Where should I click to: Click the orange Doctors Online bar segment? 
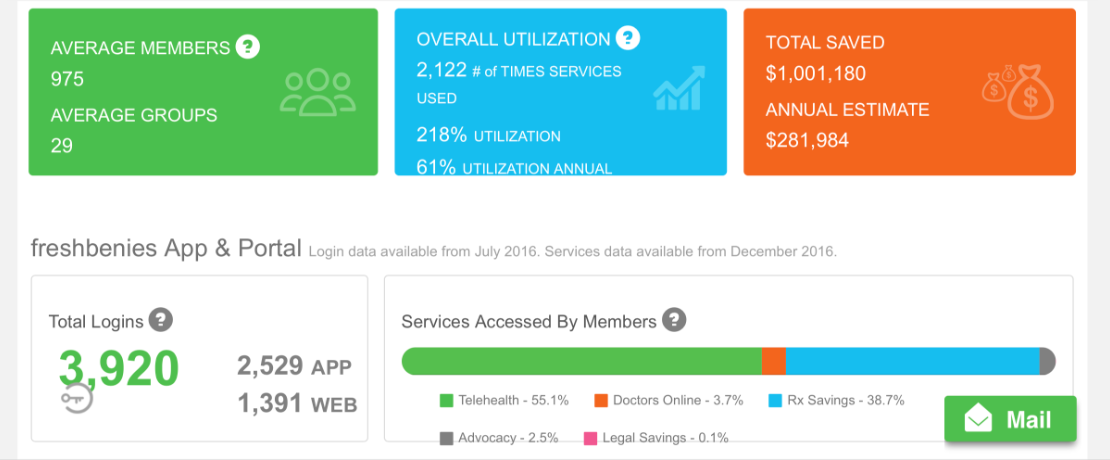coord(773,361)
